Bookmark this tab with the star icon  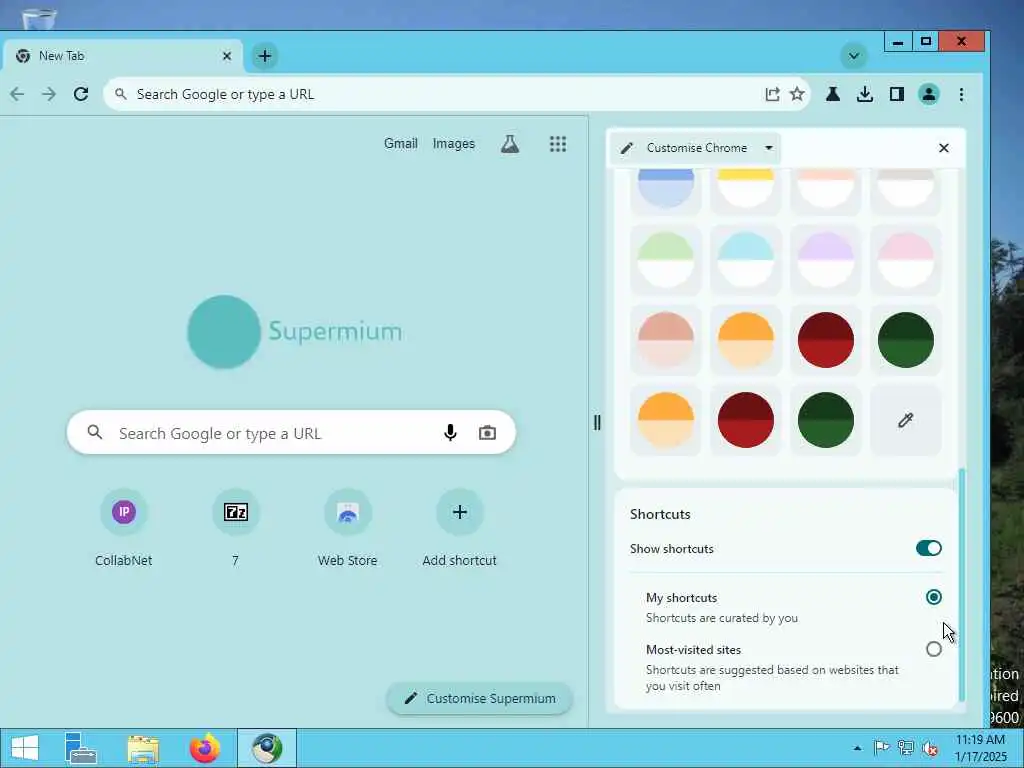click(797, 94)
